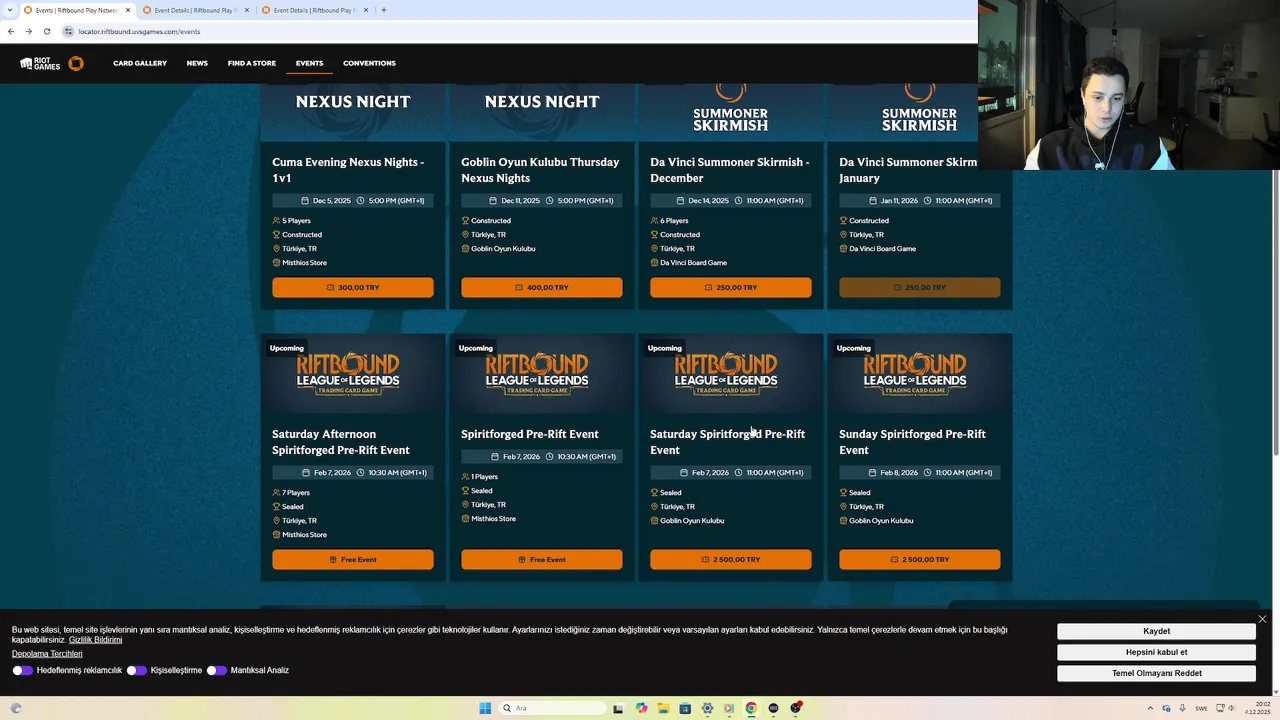Click the microphone icon in system tray

coord(1182,708)
